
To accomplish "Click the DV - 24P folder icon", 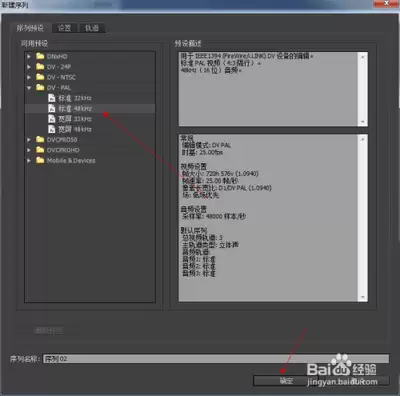I will point(40,67).
